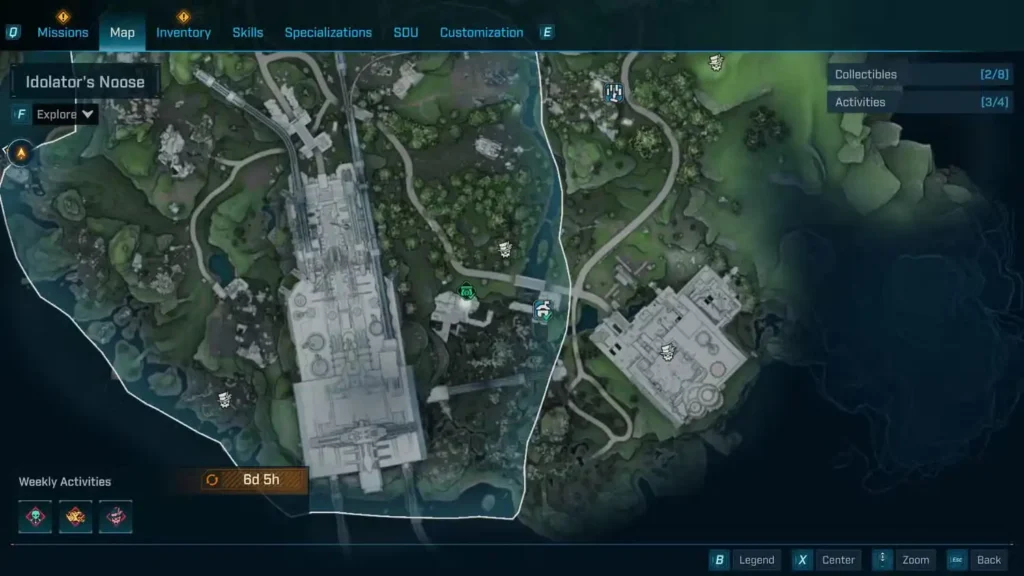Select the hat-skull marker on the northeast grassland
This screenshot has width=1024, height=576.
pyautogui.click(x=716, y=63)
